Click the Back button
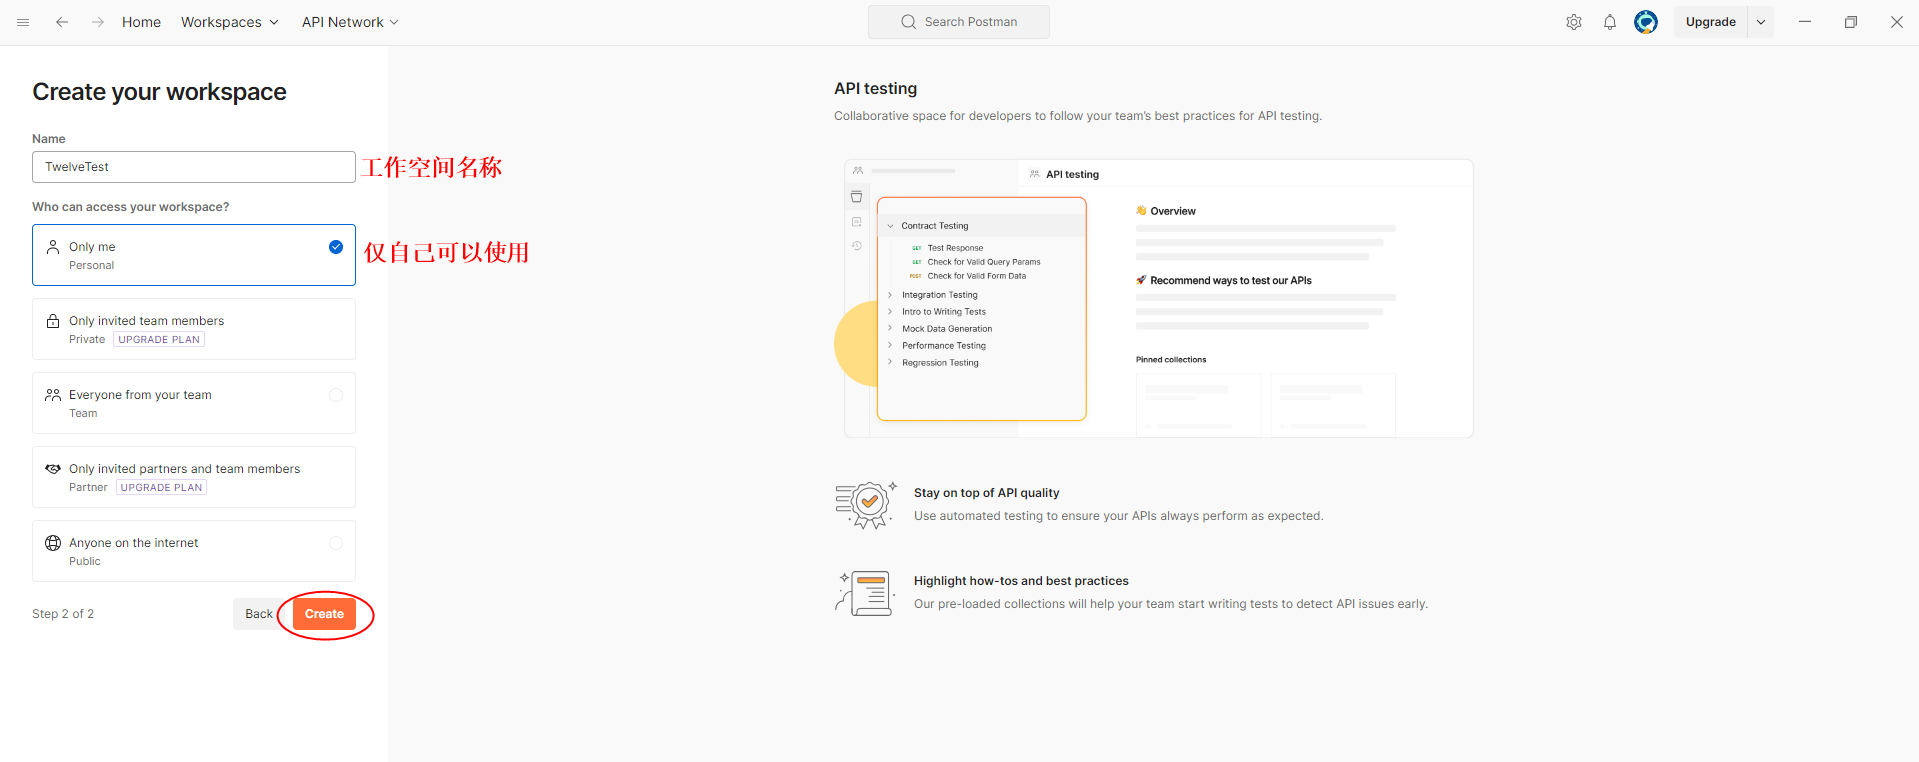The image size is (1919, 762). [x=259, y=614]
